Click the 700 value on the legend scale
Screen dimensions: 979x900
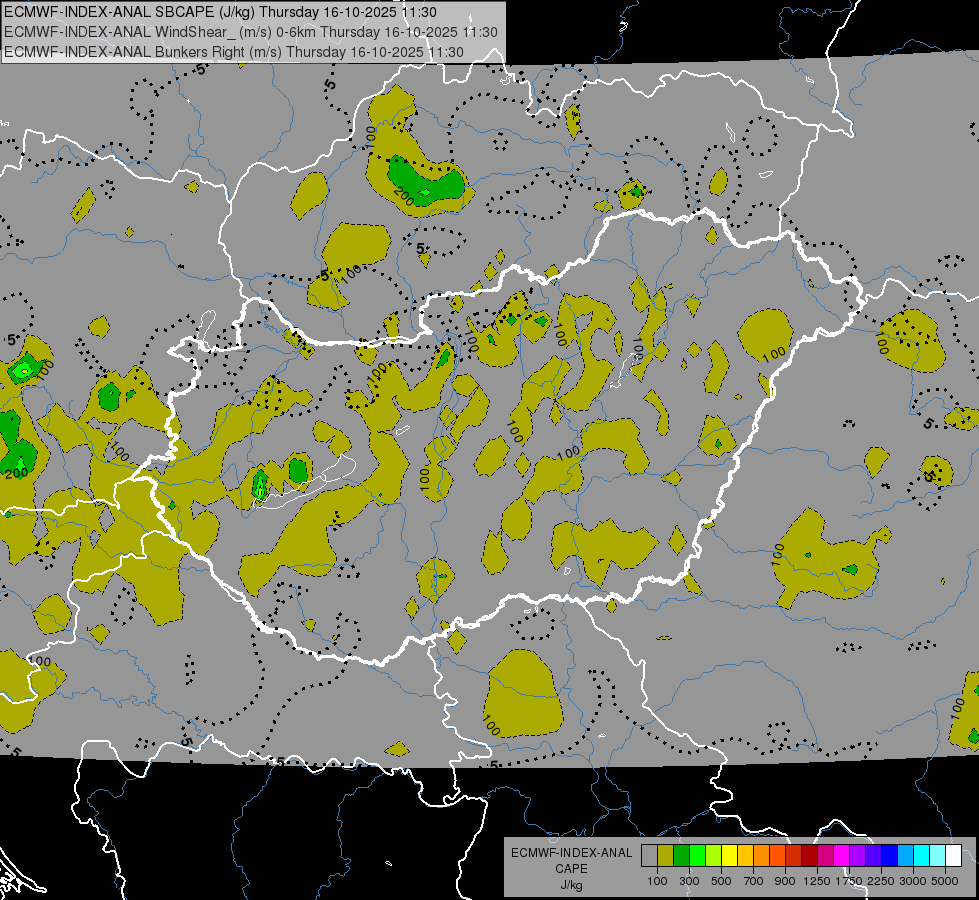coord(753,881)
